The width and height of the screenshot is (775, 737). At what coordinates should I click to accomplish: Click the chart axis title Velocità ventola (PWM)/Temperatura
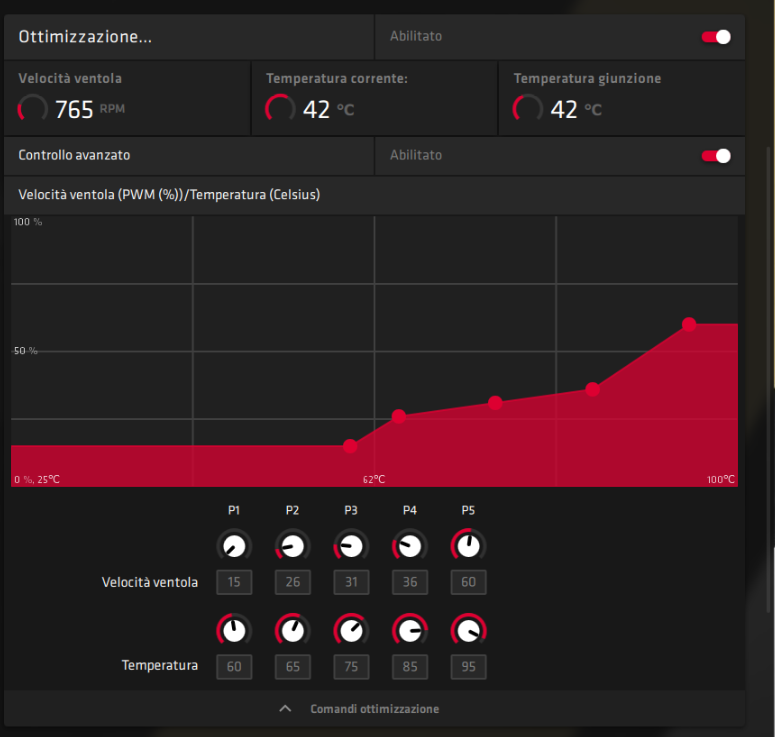169,195
